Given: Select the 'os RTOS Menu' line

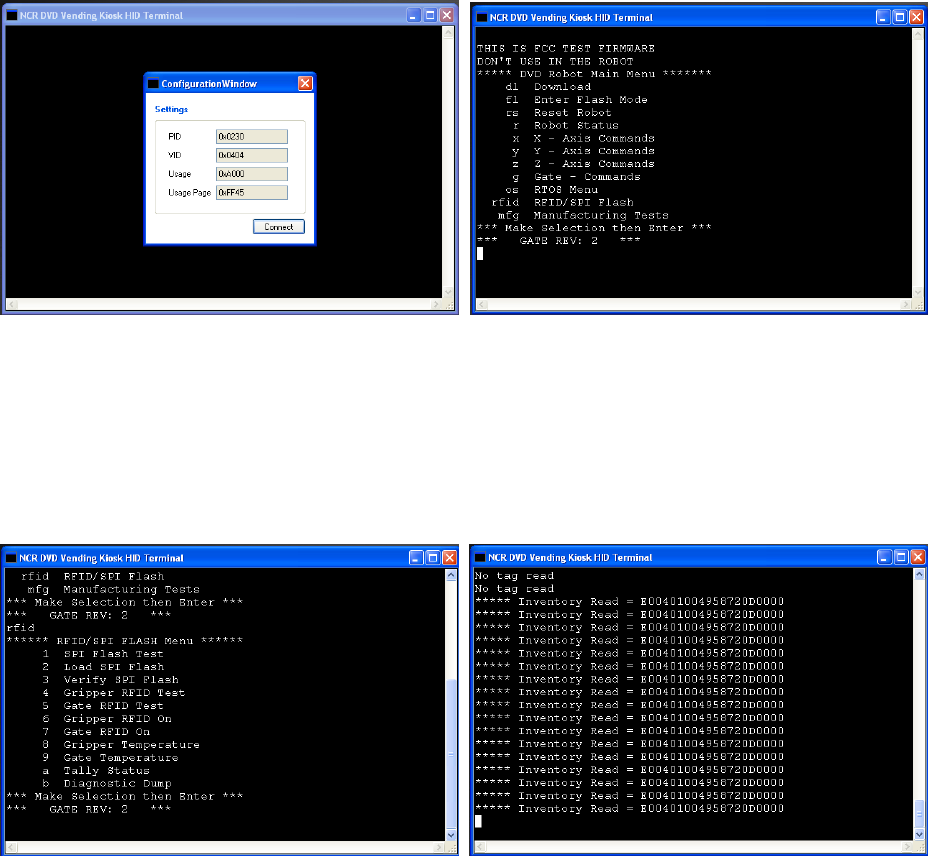Looking at the screenshot, I should click(x=552, y=190).
